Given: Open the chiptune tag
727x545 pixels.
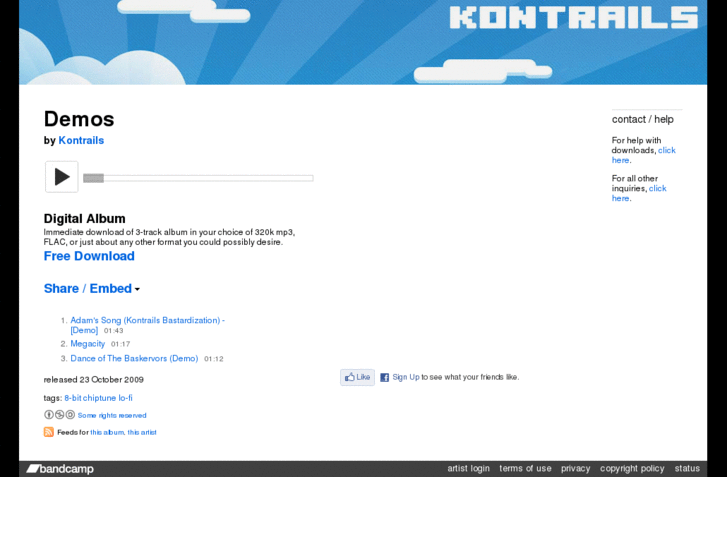Looking at the screenshot, I should pos(99,398).
